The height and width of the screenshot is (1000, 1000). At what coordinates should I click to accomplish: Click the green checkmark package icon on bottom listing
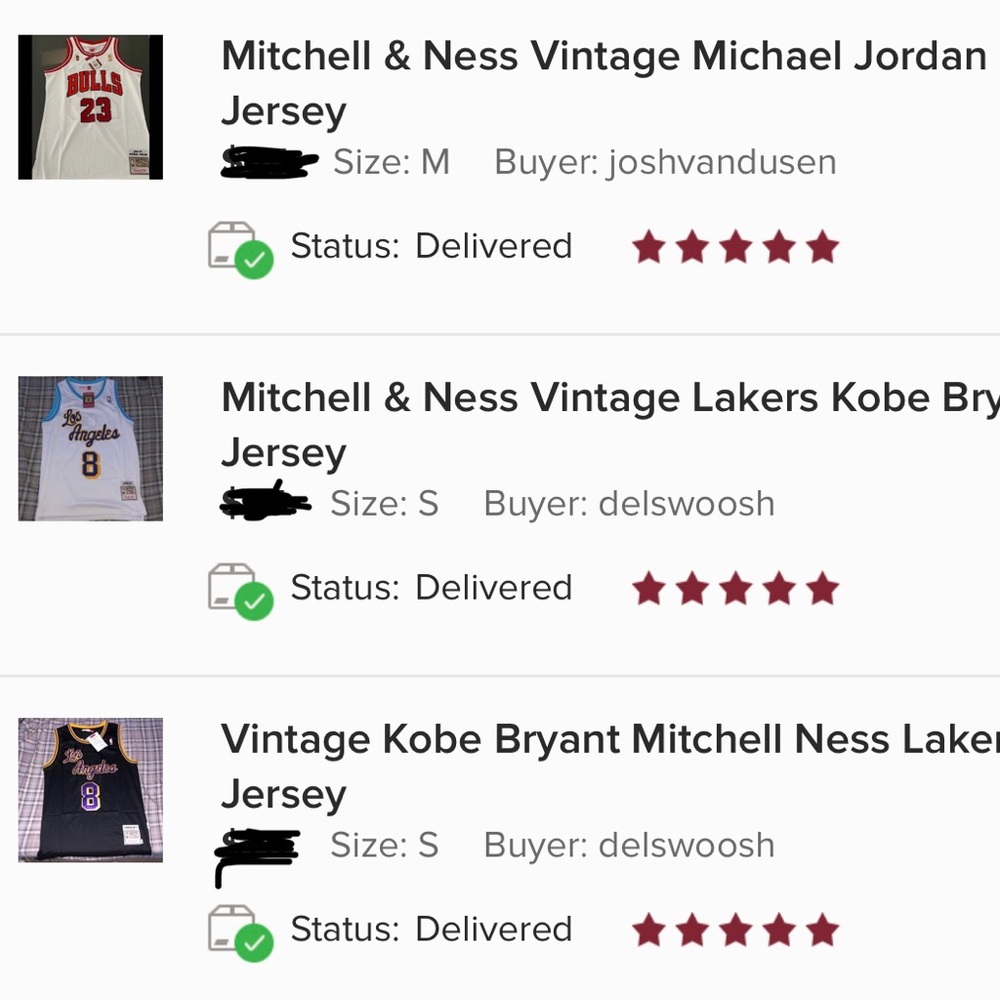(240, 933)
